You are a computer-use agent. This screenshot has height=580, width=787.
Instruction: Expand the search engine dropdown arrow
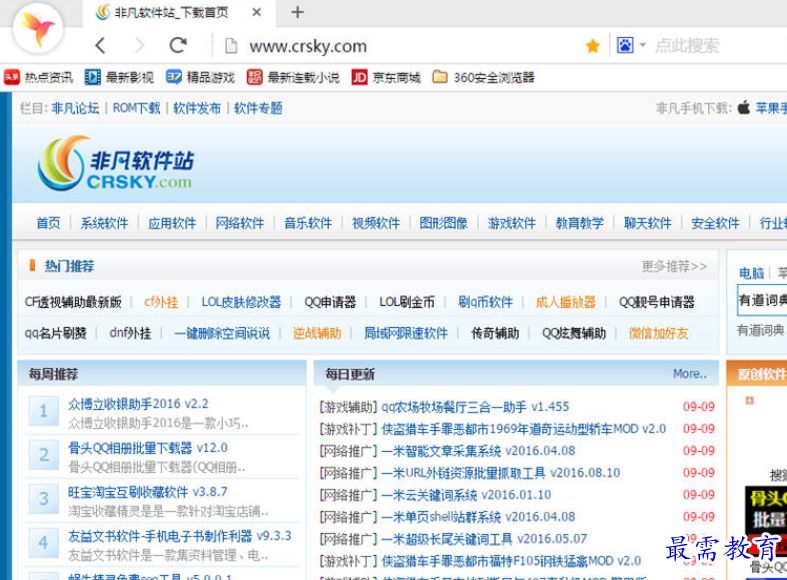(643, 46)
